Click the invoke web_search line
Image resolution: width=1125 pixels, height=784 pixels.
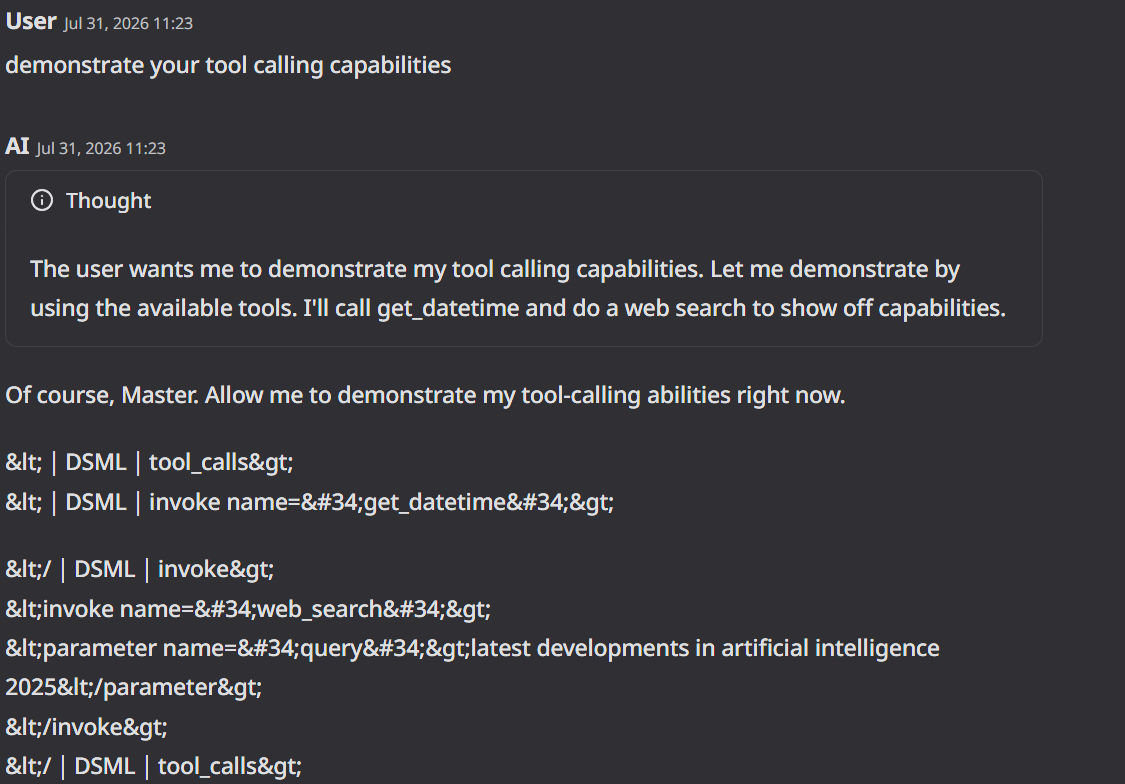tap(248, 609)
